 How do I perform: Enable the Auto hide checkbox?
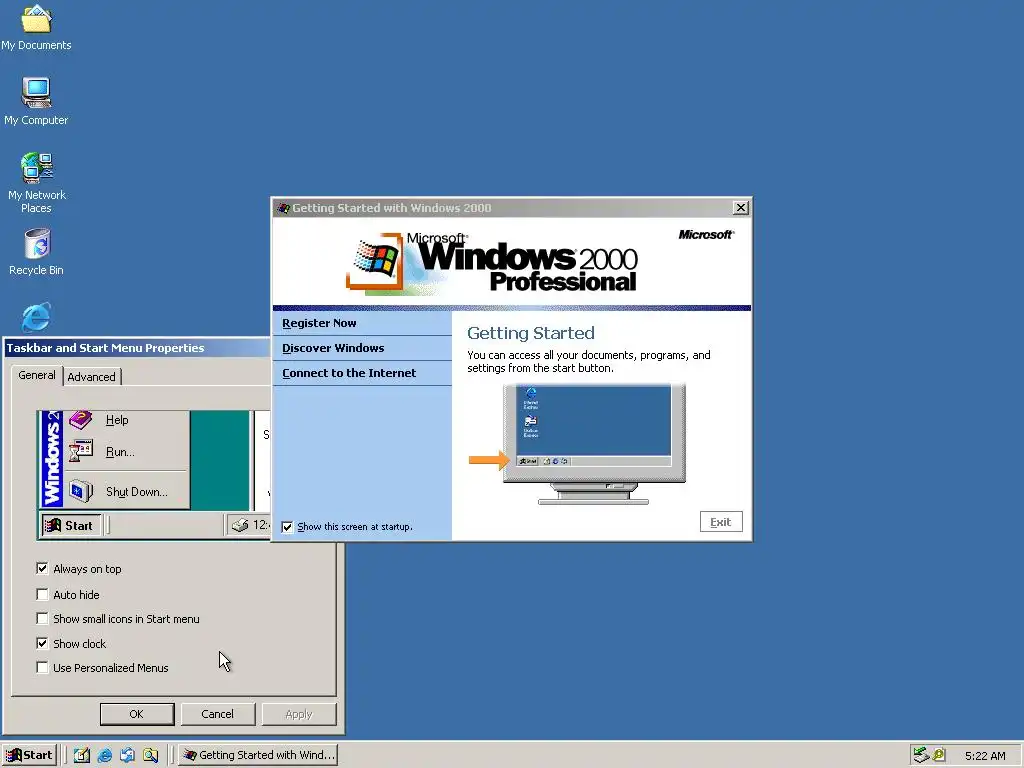42,594
